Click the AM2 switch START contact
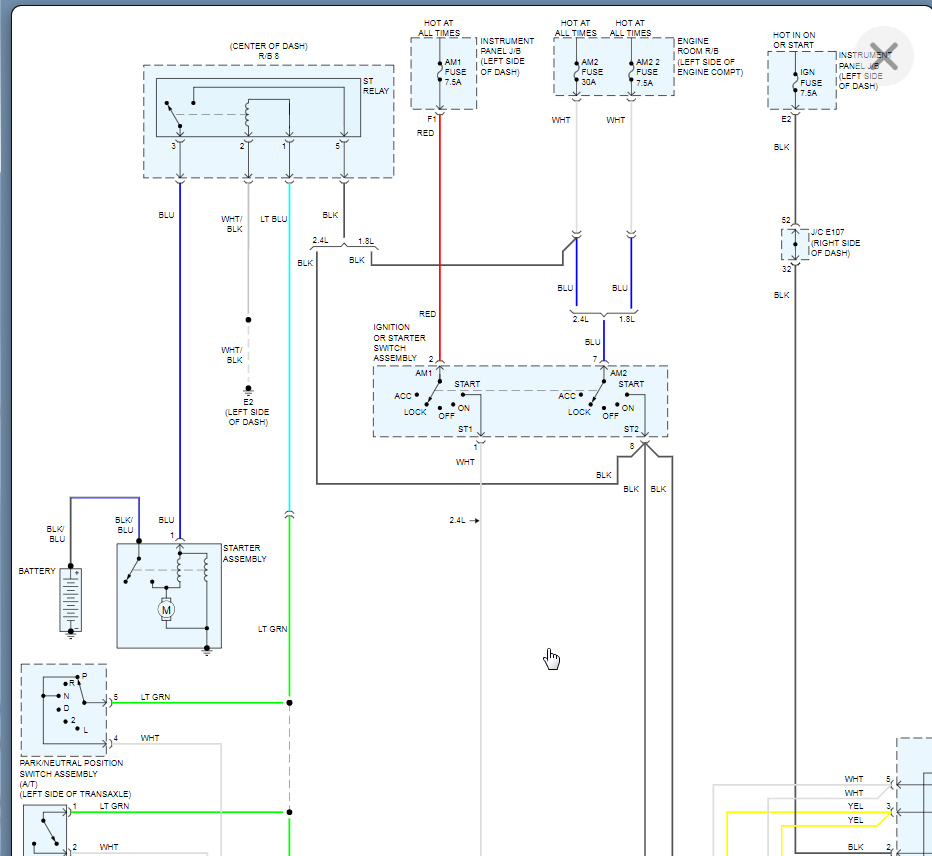 click(x=627, y=394)
